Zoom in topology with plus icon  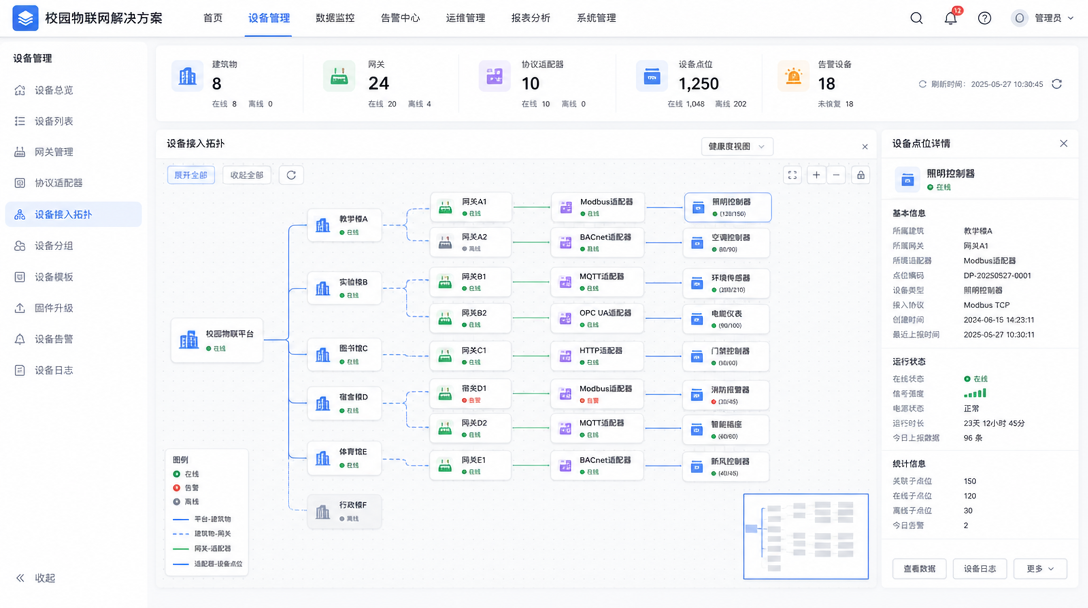816,175
